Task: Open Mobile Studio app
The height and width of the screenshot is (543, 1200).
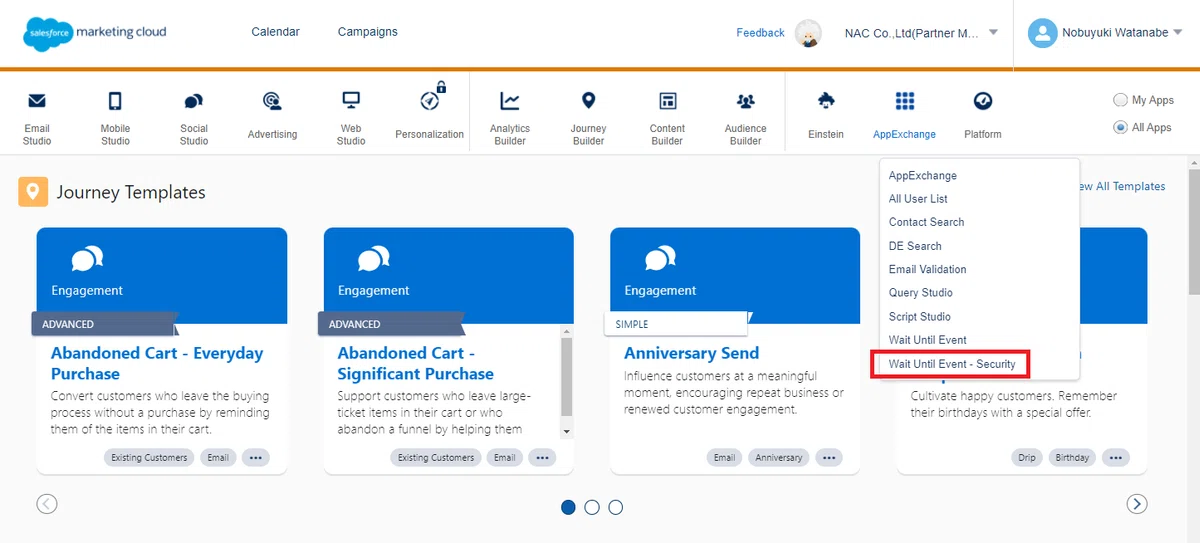Action: pyautogui.click(x=115, y=117)
